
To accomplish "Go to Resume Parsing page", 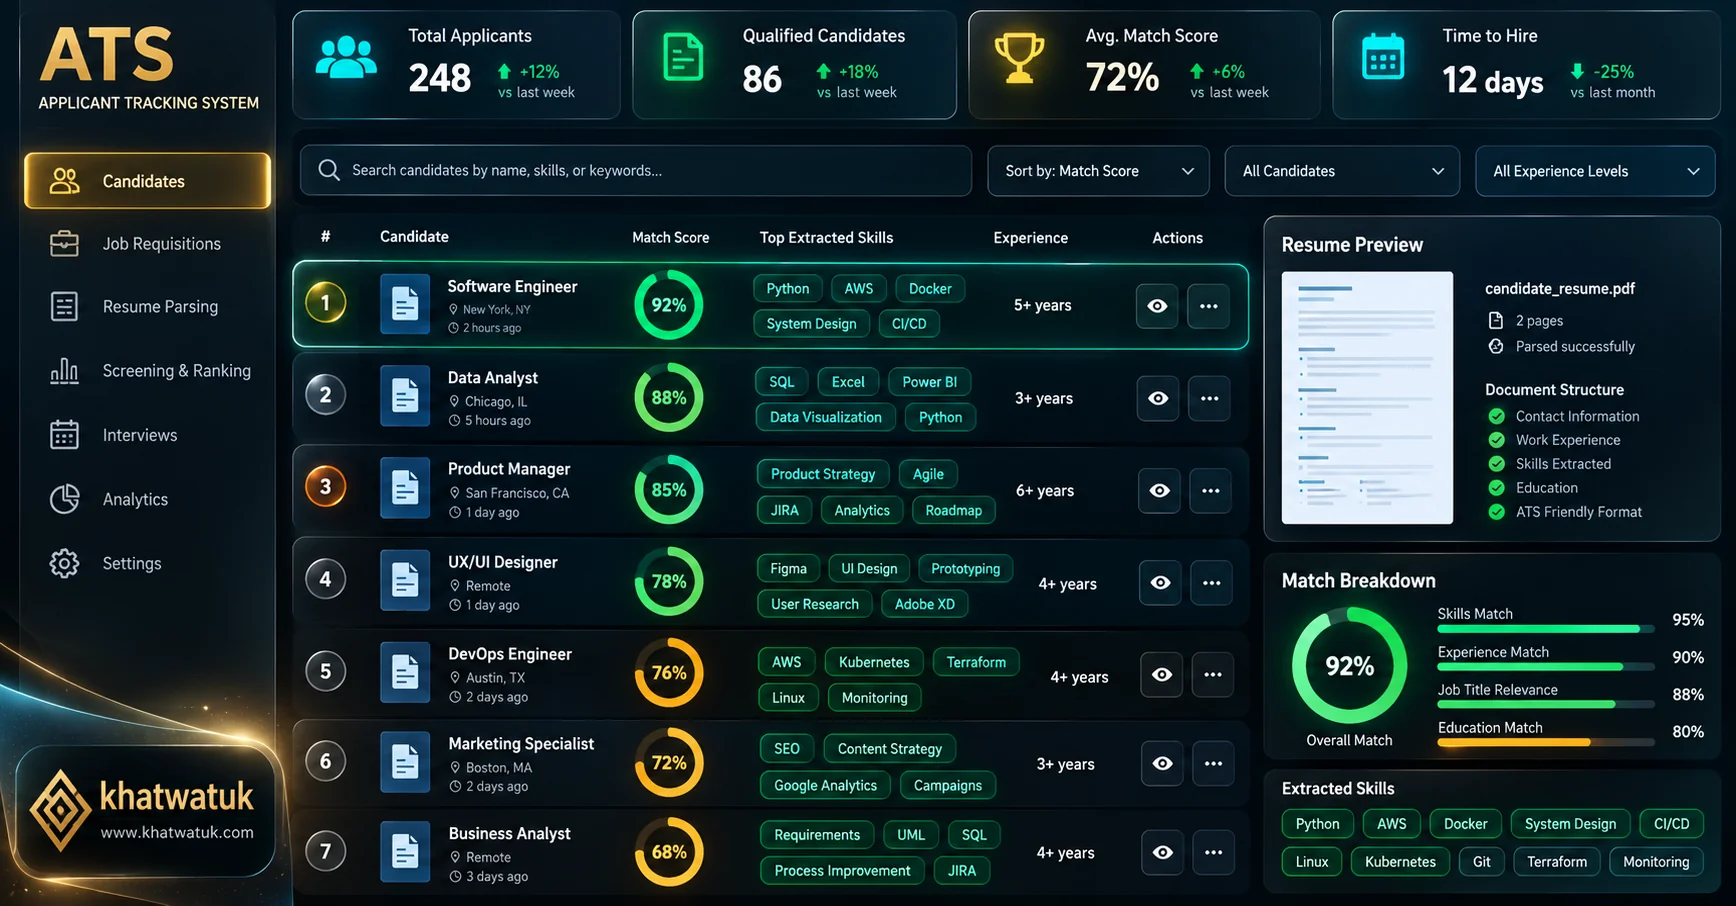I will point(160,307).
